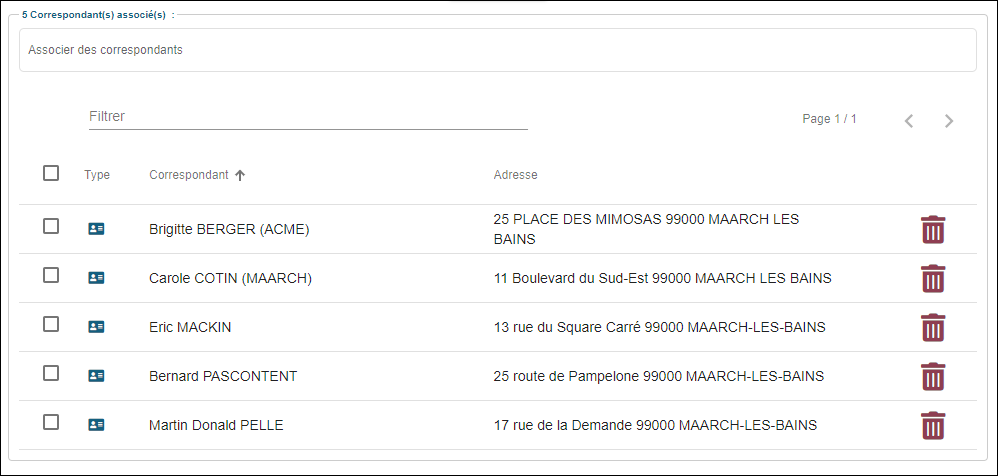
Task: Click contact card icon beside Brigitte BERGER
Action: coord(96,229)
